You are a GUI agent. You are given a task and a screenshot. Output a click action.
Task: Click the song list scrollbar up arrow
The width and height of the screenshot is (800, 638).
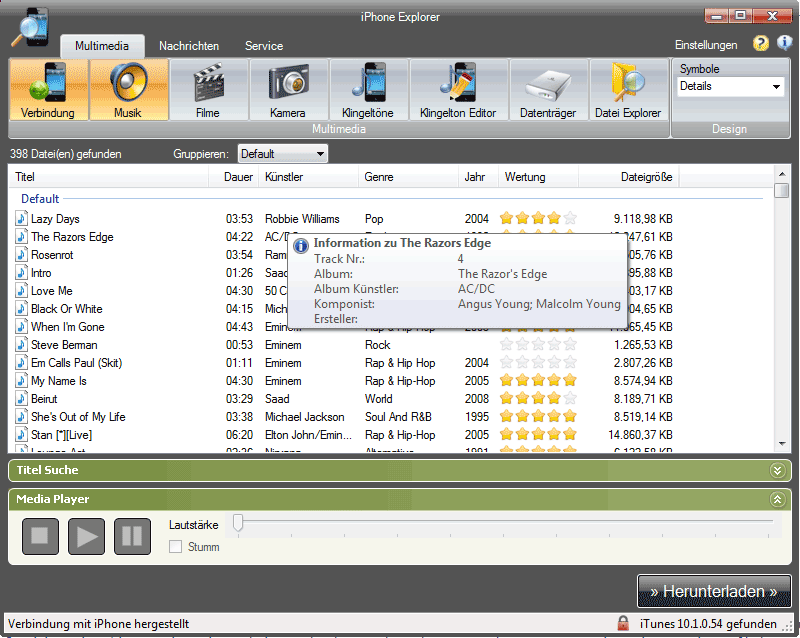782,174
